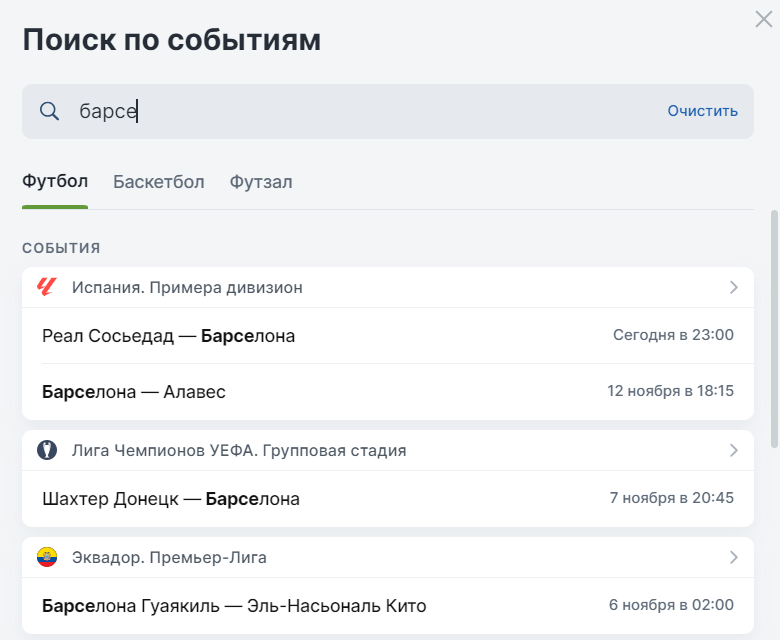
Task: Open league 'Испания. Примера дивизион'
Action: pos(388,287)
